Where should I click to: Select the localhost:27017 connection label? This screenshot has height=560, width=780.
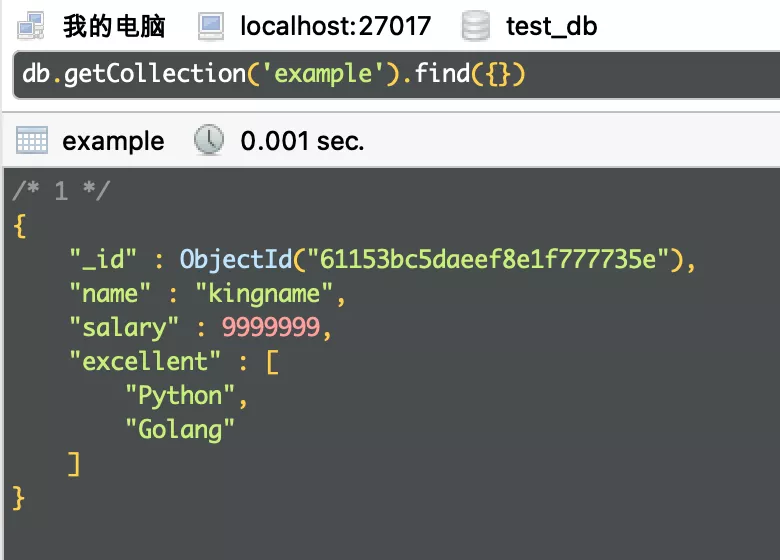(x=335, y=26)
